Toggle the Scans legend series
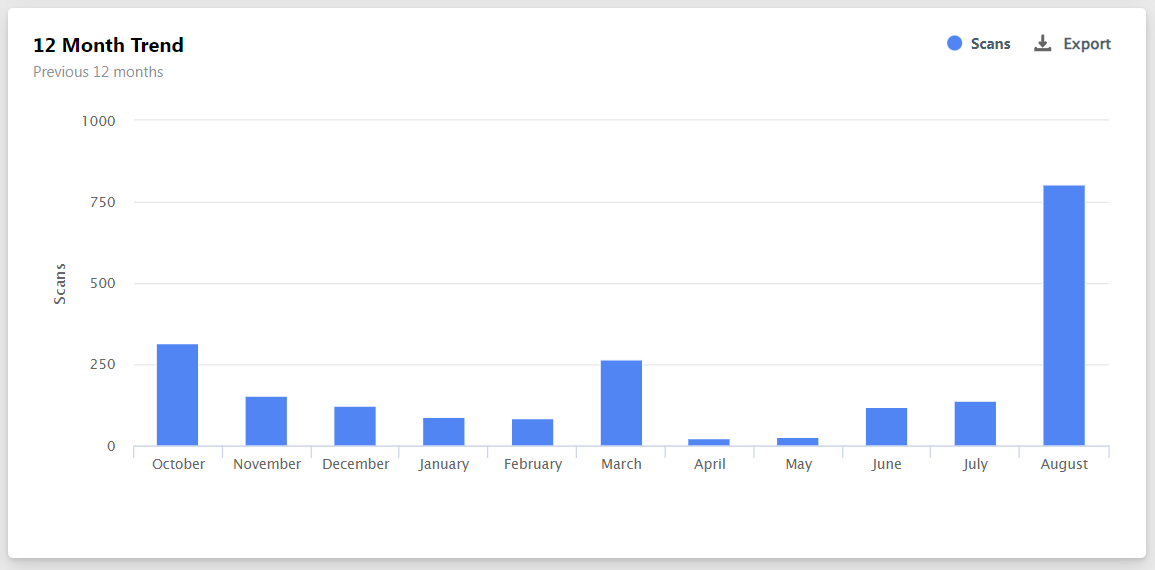1155x570 pixels. [x=990, y=44]
